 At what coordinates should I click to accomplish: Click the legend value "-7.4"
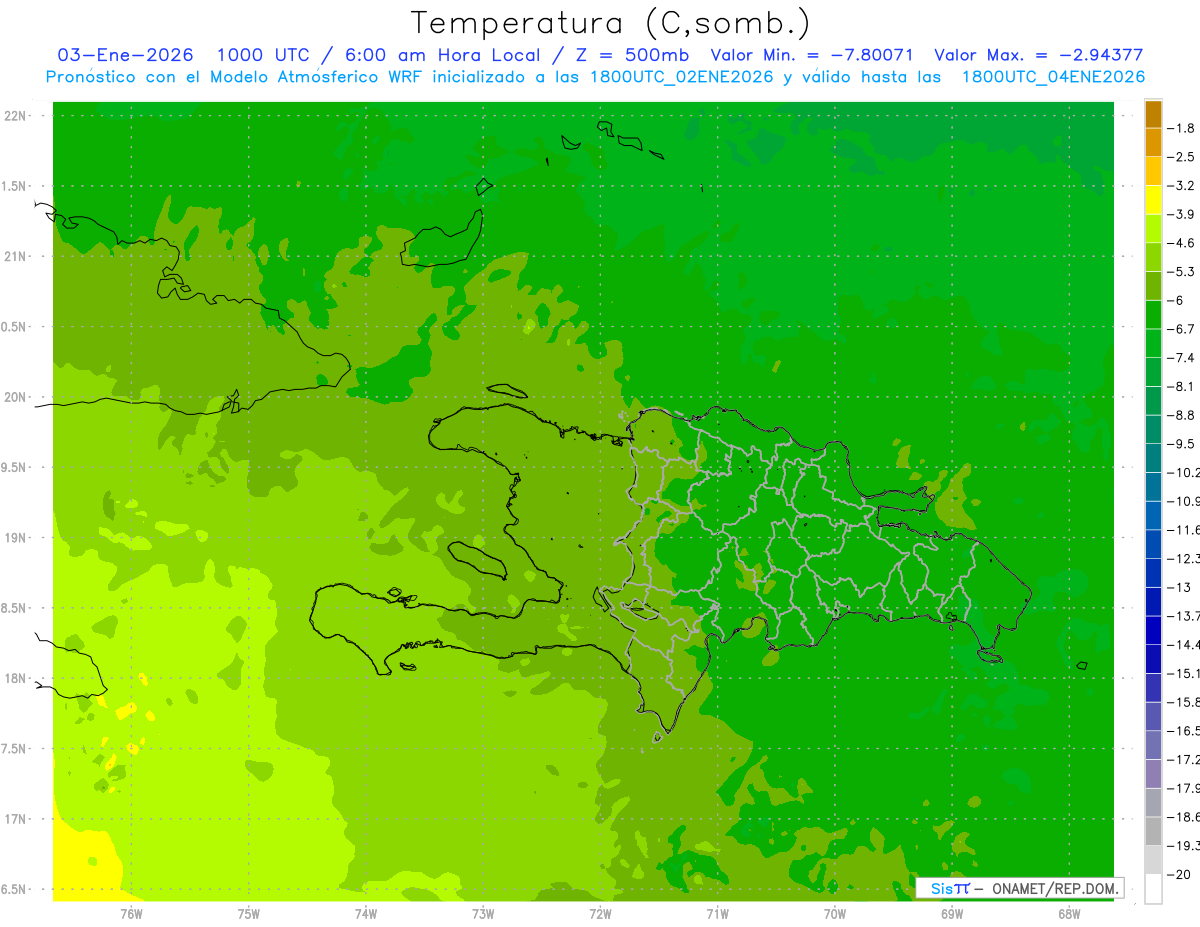1181,358
